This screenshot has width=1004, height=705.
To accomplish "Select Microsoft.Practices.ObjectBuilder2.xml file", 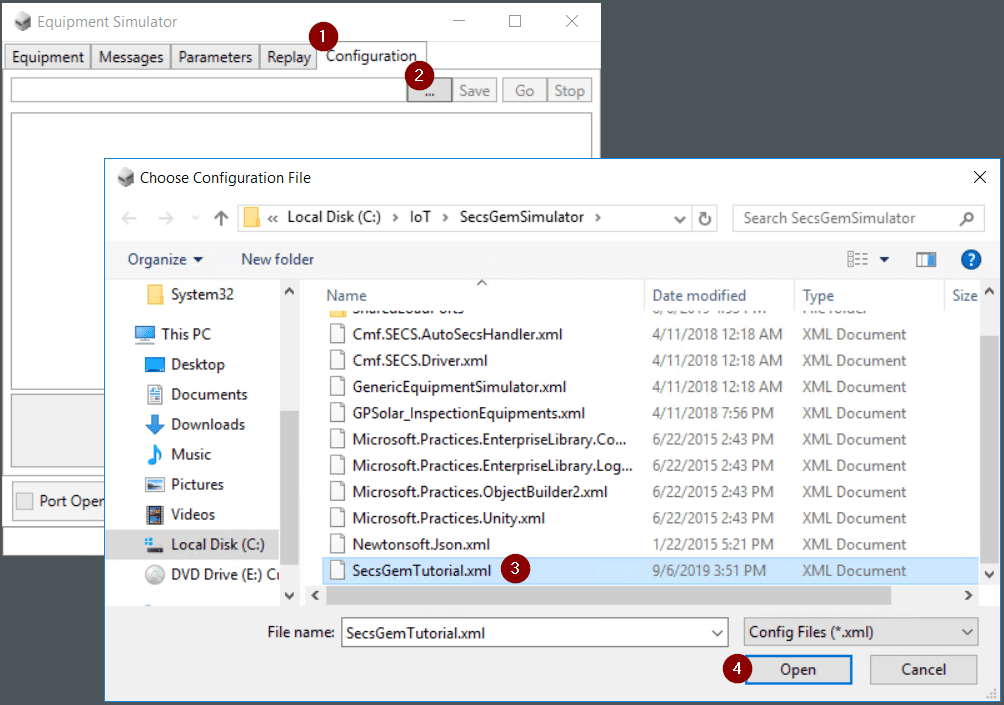I will coord(480,492).
